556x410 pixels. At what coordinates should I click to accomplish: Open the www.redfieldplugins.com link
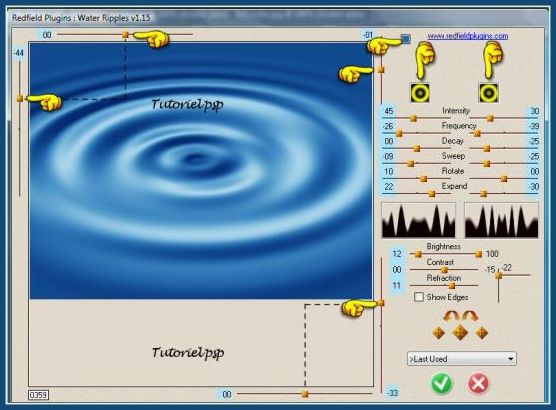pyautogui.click(x=468, y=36)
